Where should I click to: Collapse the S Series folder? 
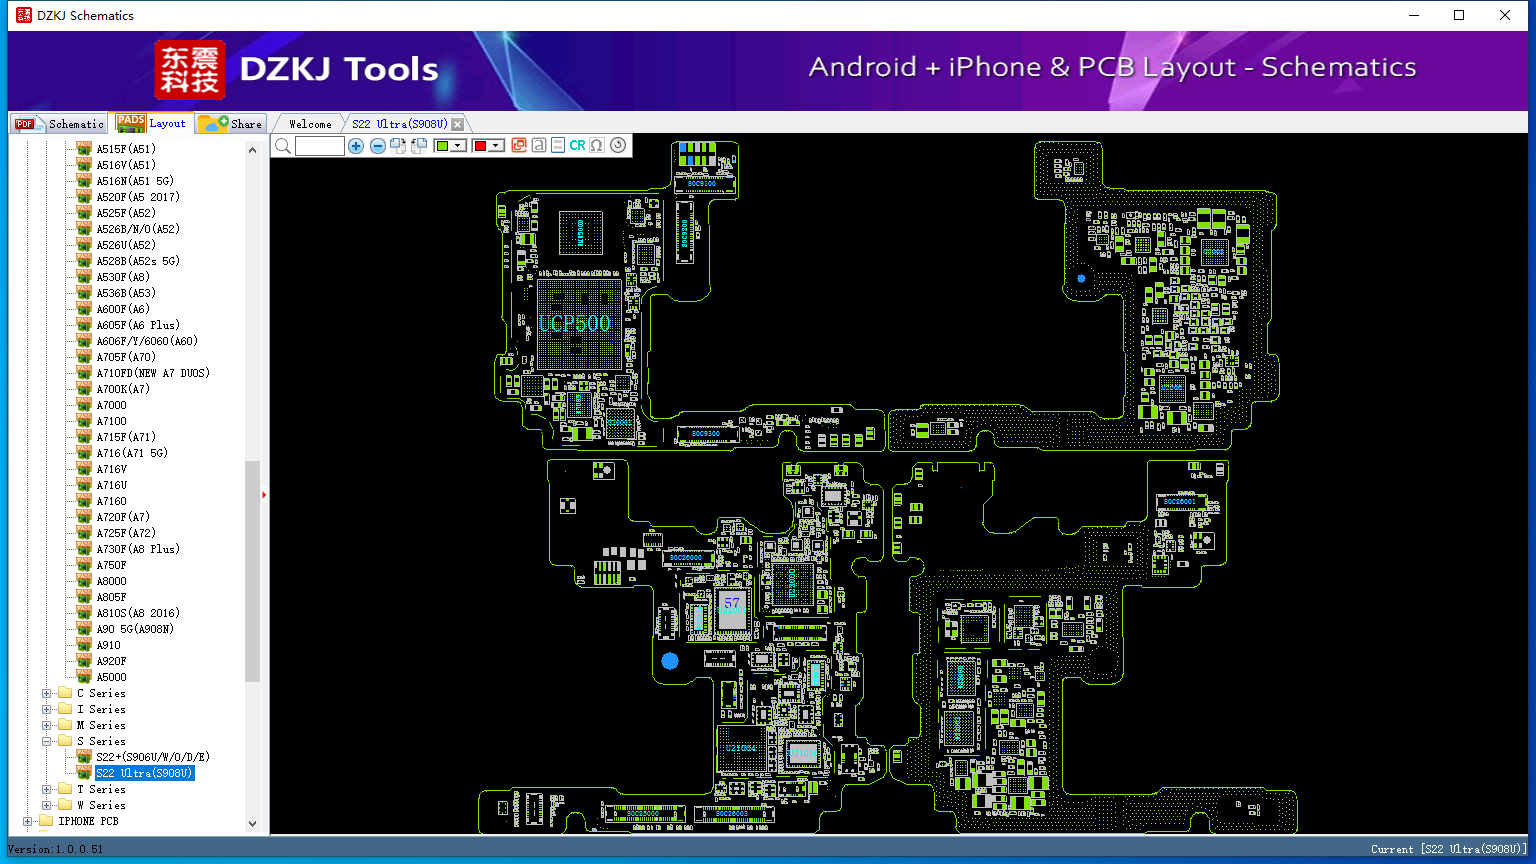[x=47, y=741]
